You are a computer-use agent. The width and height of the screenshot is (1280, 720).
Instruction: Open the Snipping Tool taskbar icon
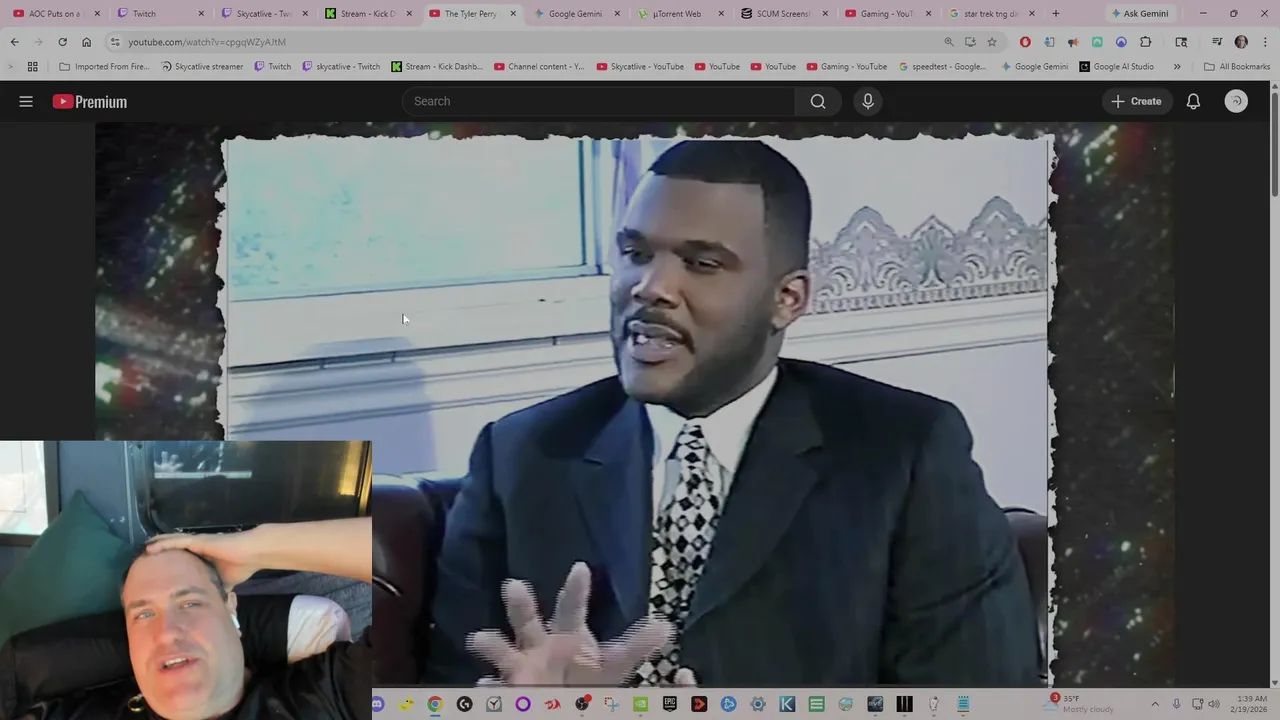(611, 705)
